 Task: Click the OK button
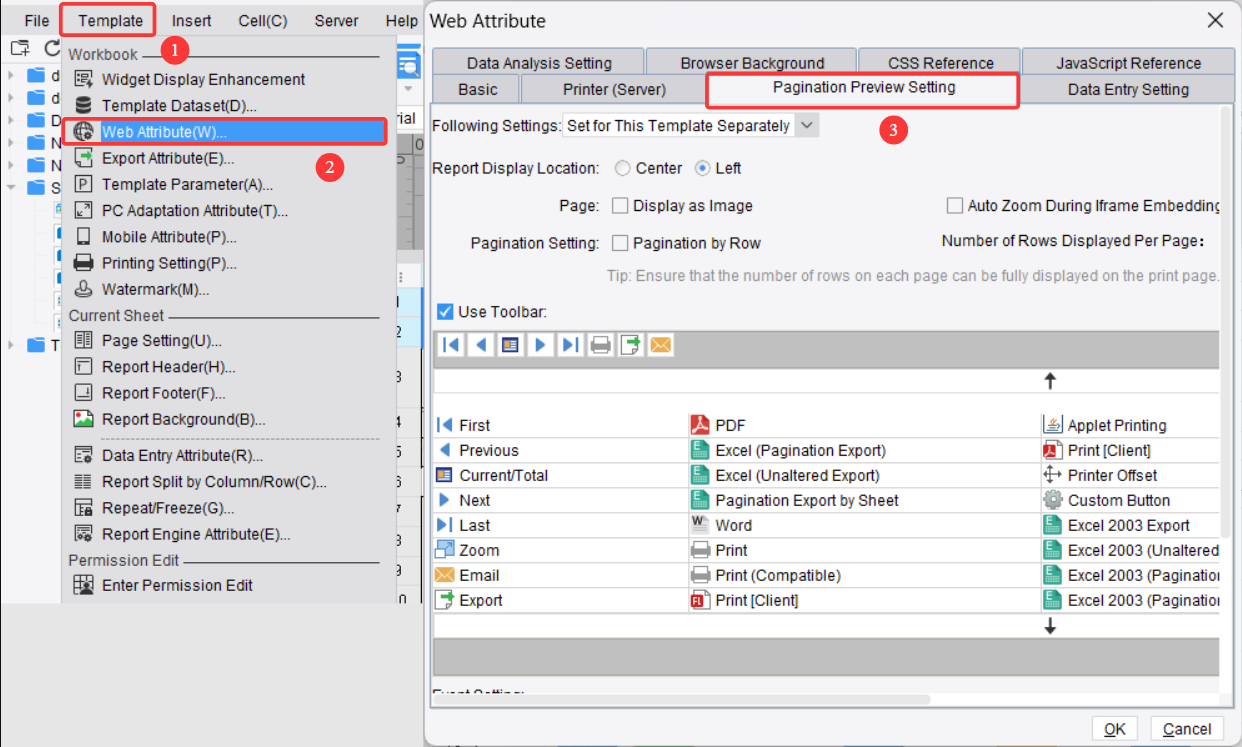pyautogui.click(x=1115, y=729)
